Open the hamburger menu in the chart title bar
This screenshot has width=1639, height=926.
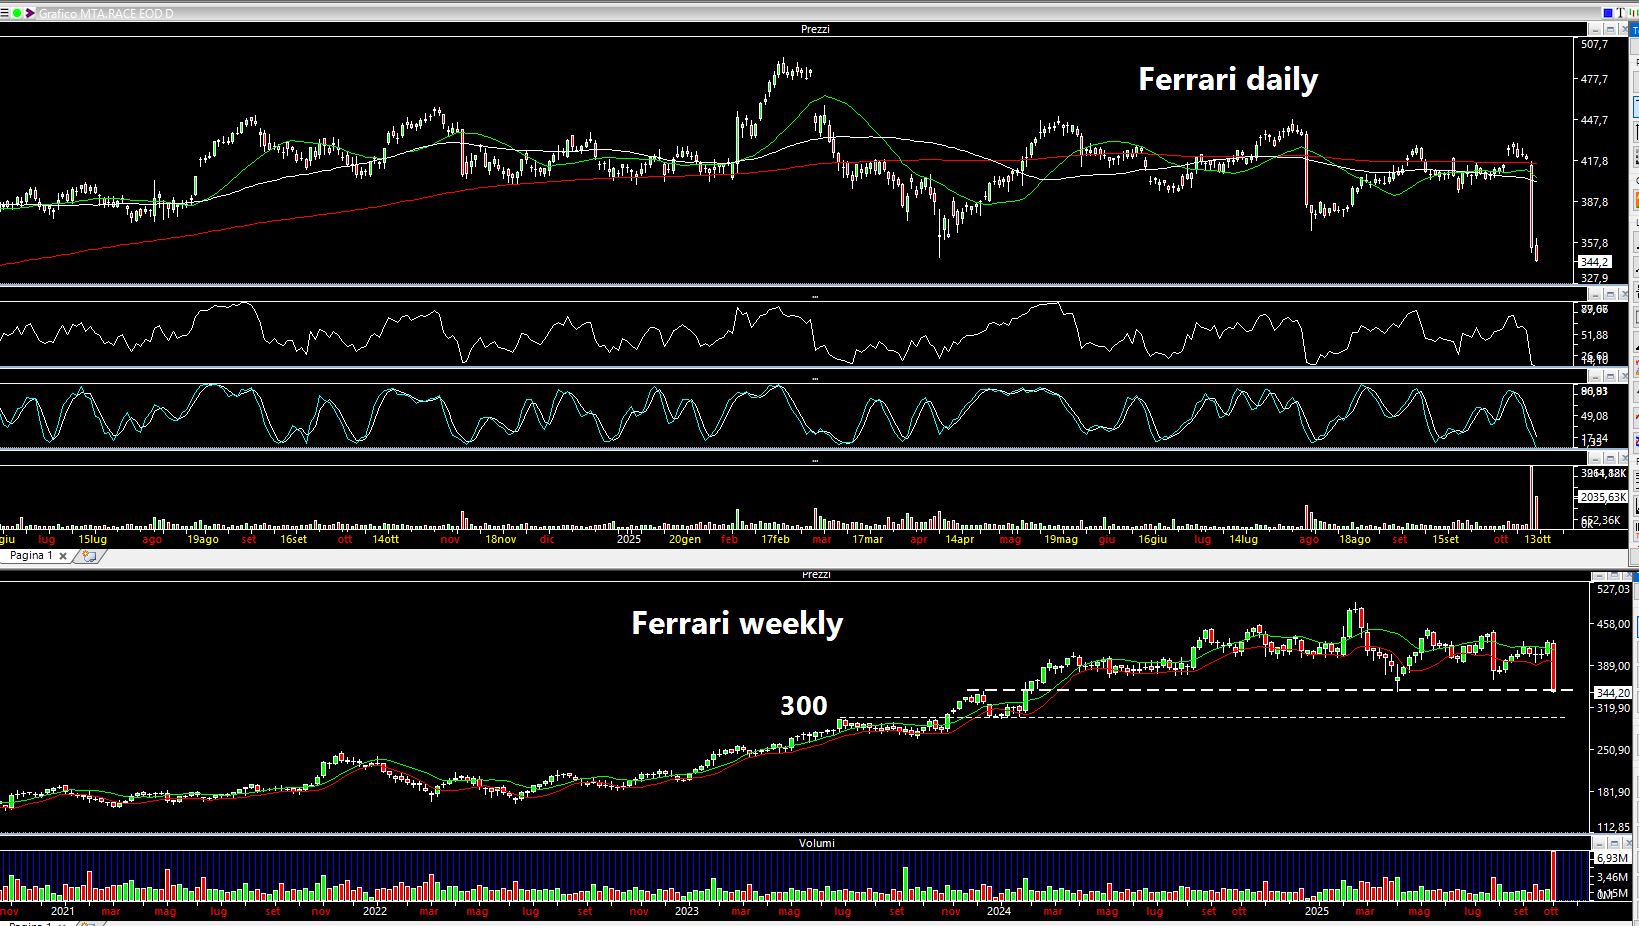[5, 13]
